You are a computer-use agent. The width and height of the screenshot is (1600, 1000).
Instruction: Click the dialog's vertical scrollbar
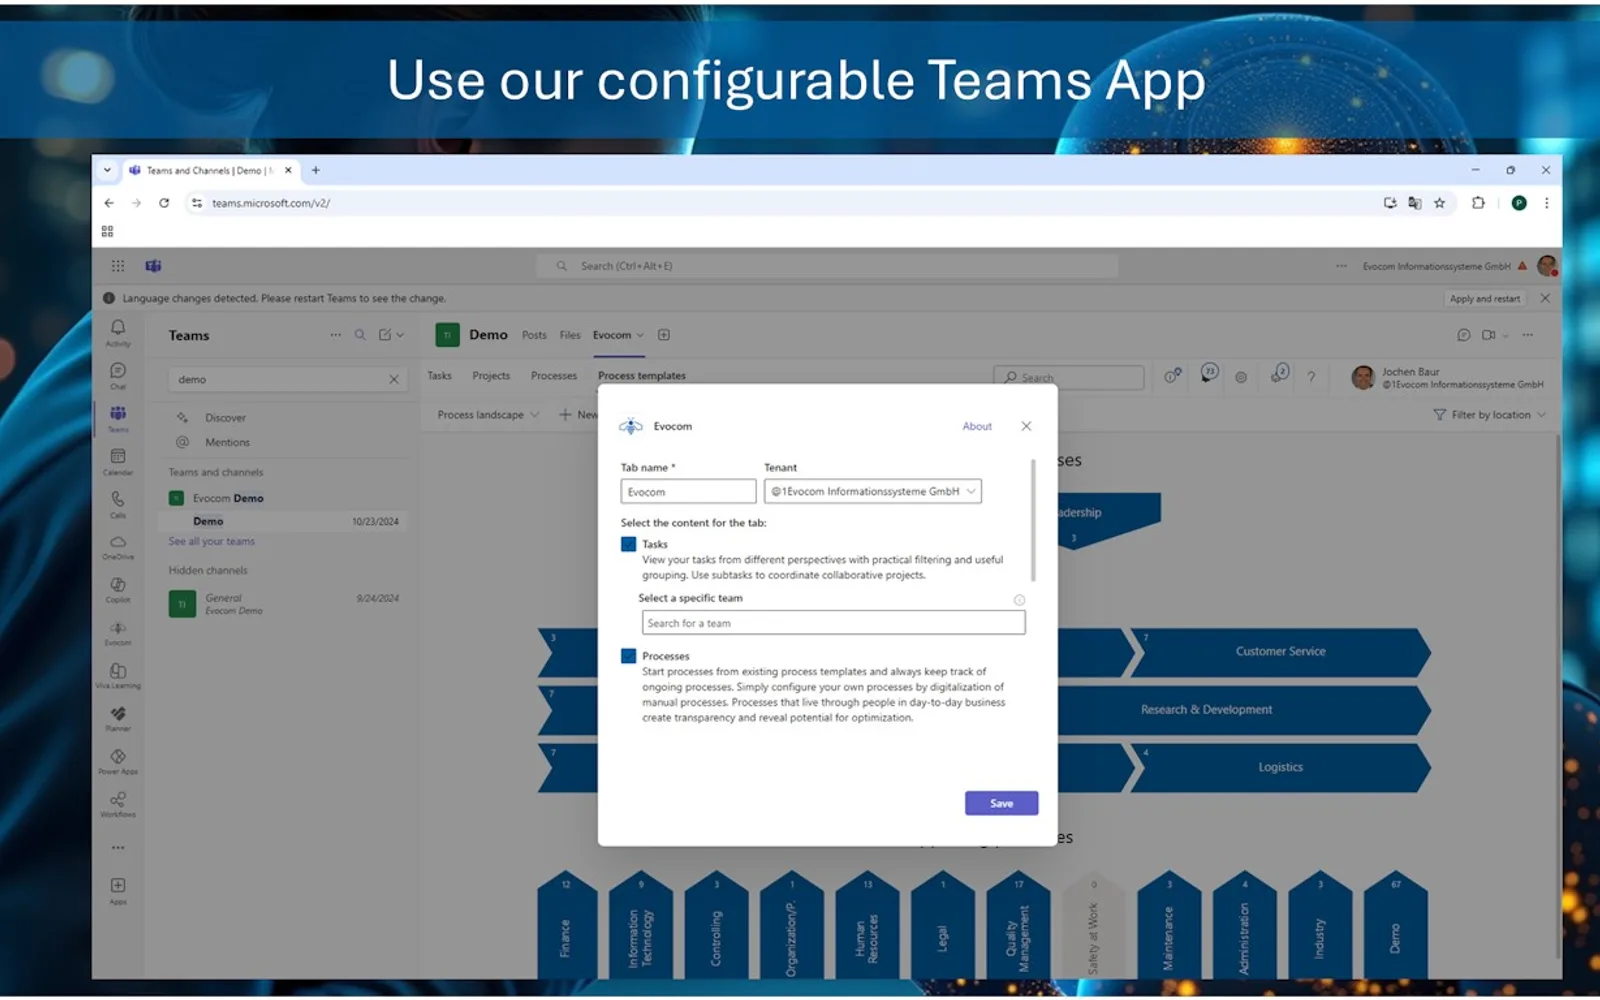point(1033,520)
